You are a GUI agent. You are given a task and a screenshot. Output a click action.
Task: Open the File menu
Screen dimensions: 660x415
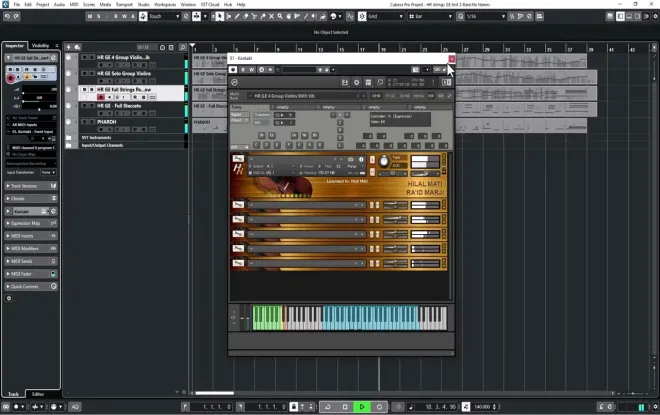point(17,5)
